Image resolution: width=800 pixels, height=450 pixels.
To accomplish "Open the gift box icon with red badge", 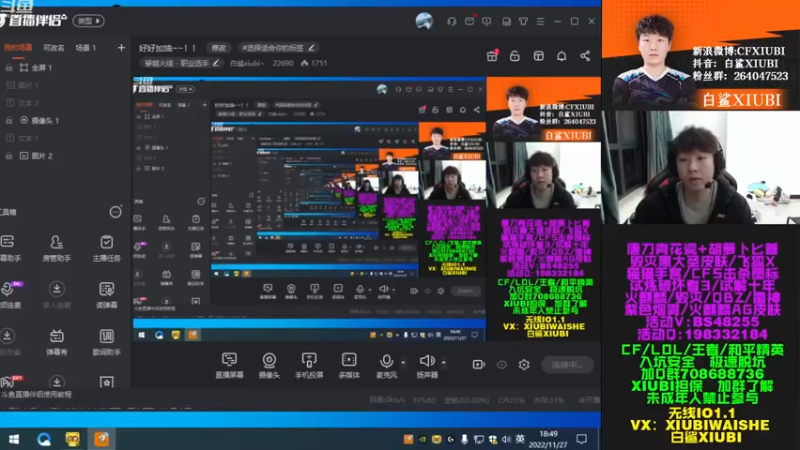I will (492, 56).
